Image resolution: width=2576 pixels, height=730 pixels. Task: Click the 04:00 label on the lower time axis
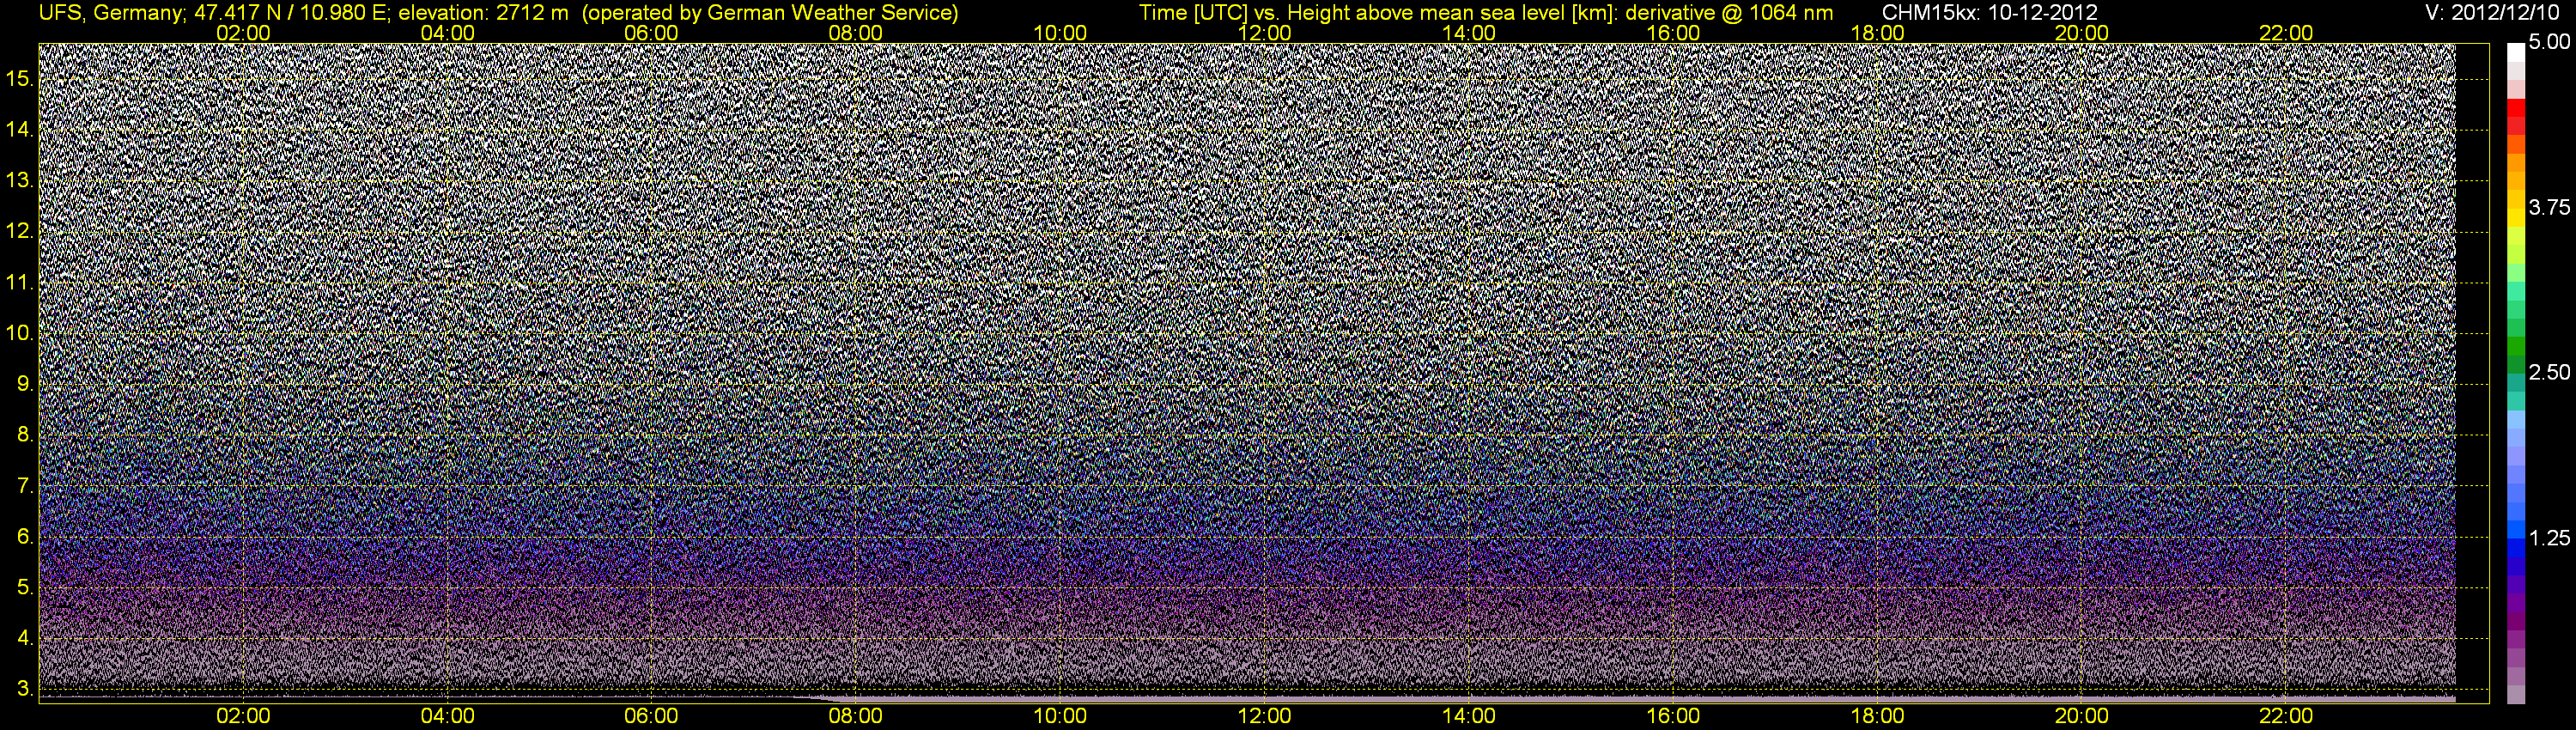coord(447,716)
